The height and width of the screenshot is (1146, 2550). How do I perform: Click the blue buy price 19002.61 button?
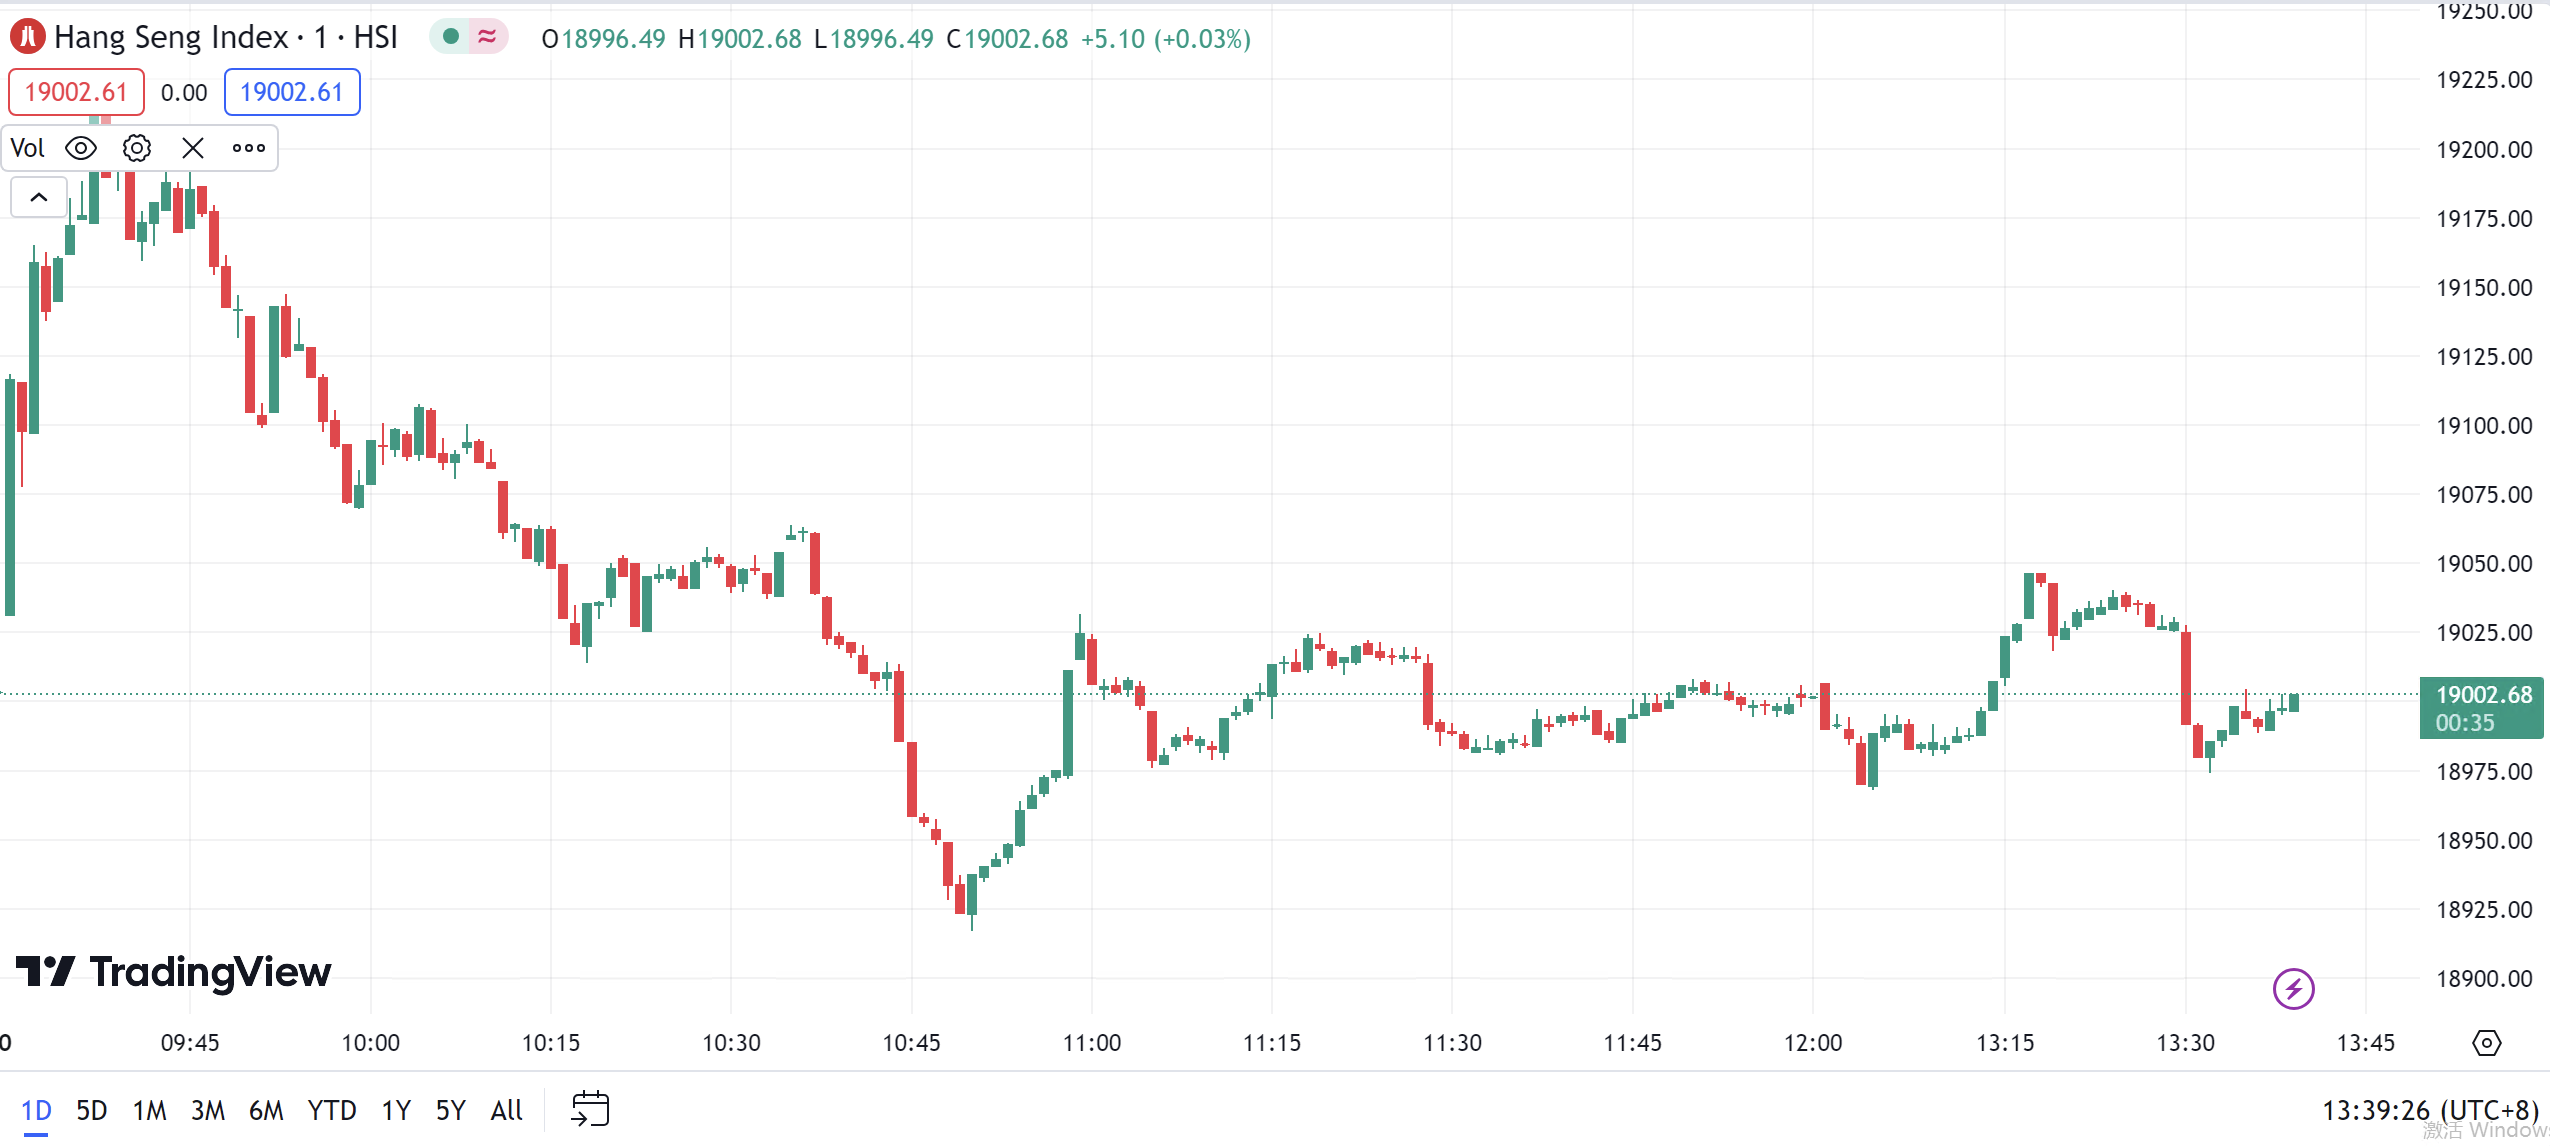tap(292, 92)
